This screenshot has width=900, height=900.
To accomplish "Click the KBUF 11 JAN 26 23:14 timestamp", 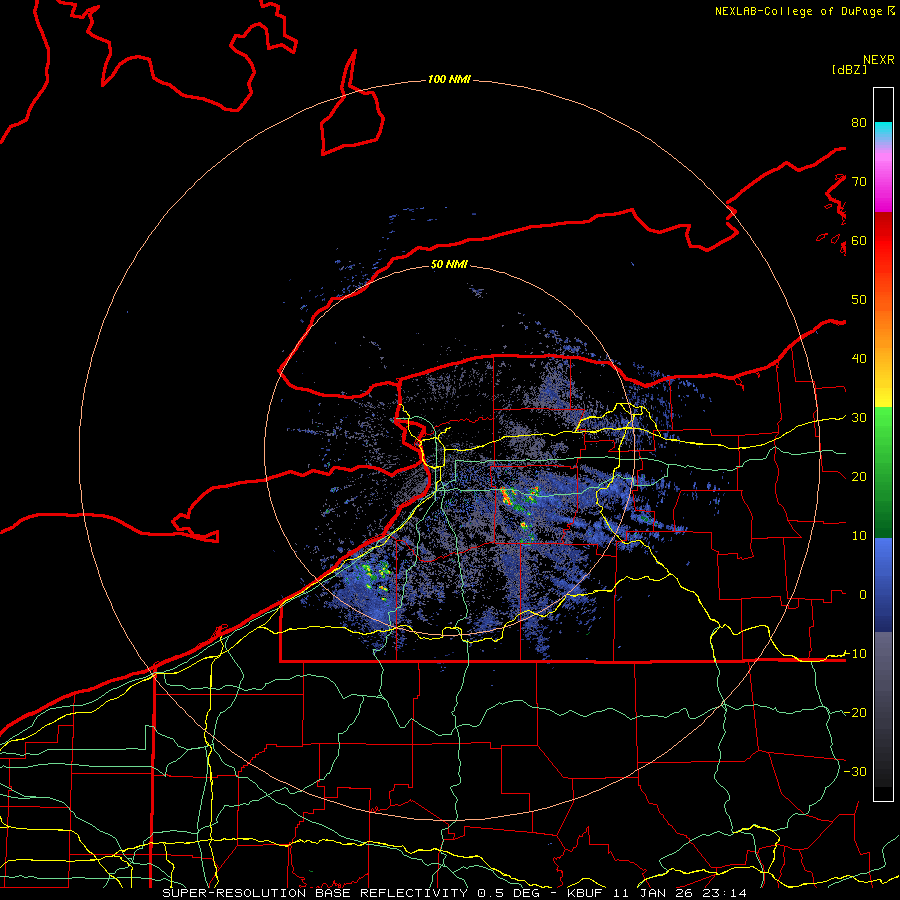I will [x=657, y=893].
